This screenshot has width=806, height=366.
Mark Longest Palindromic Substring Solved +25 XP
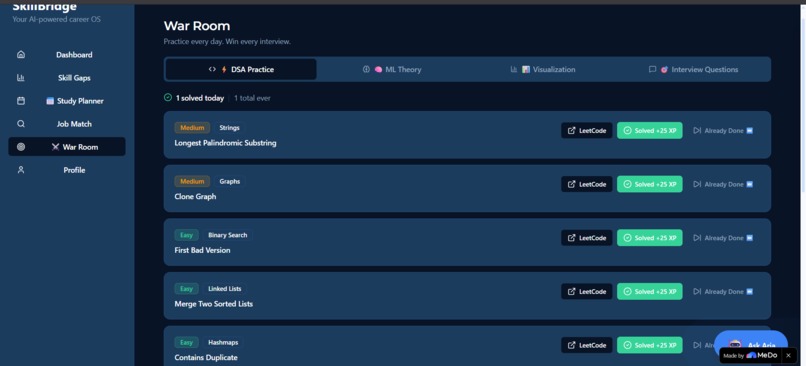click(650, 131)
